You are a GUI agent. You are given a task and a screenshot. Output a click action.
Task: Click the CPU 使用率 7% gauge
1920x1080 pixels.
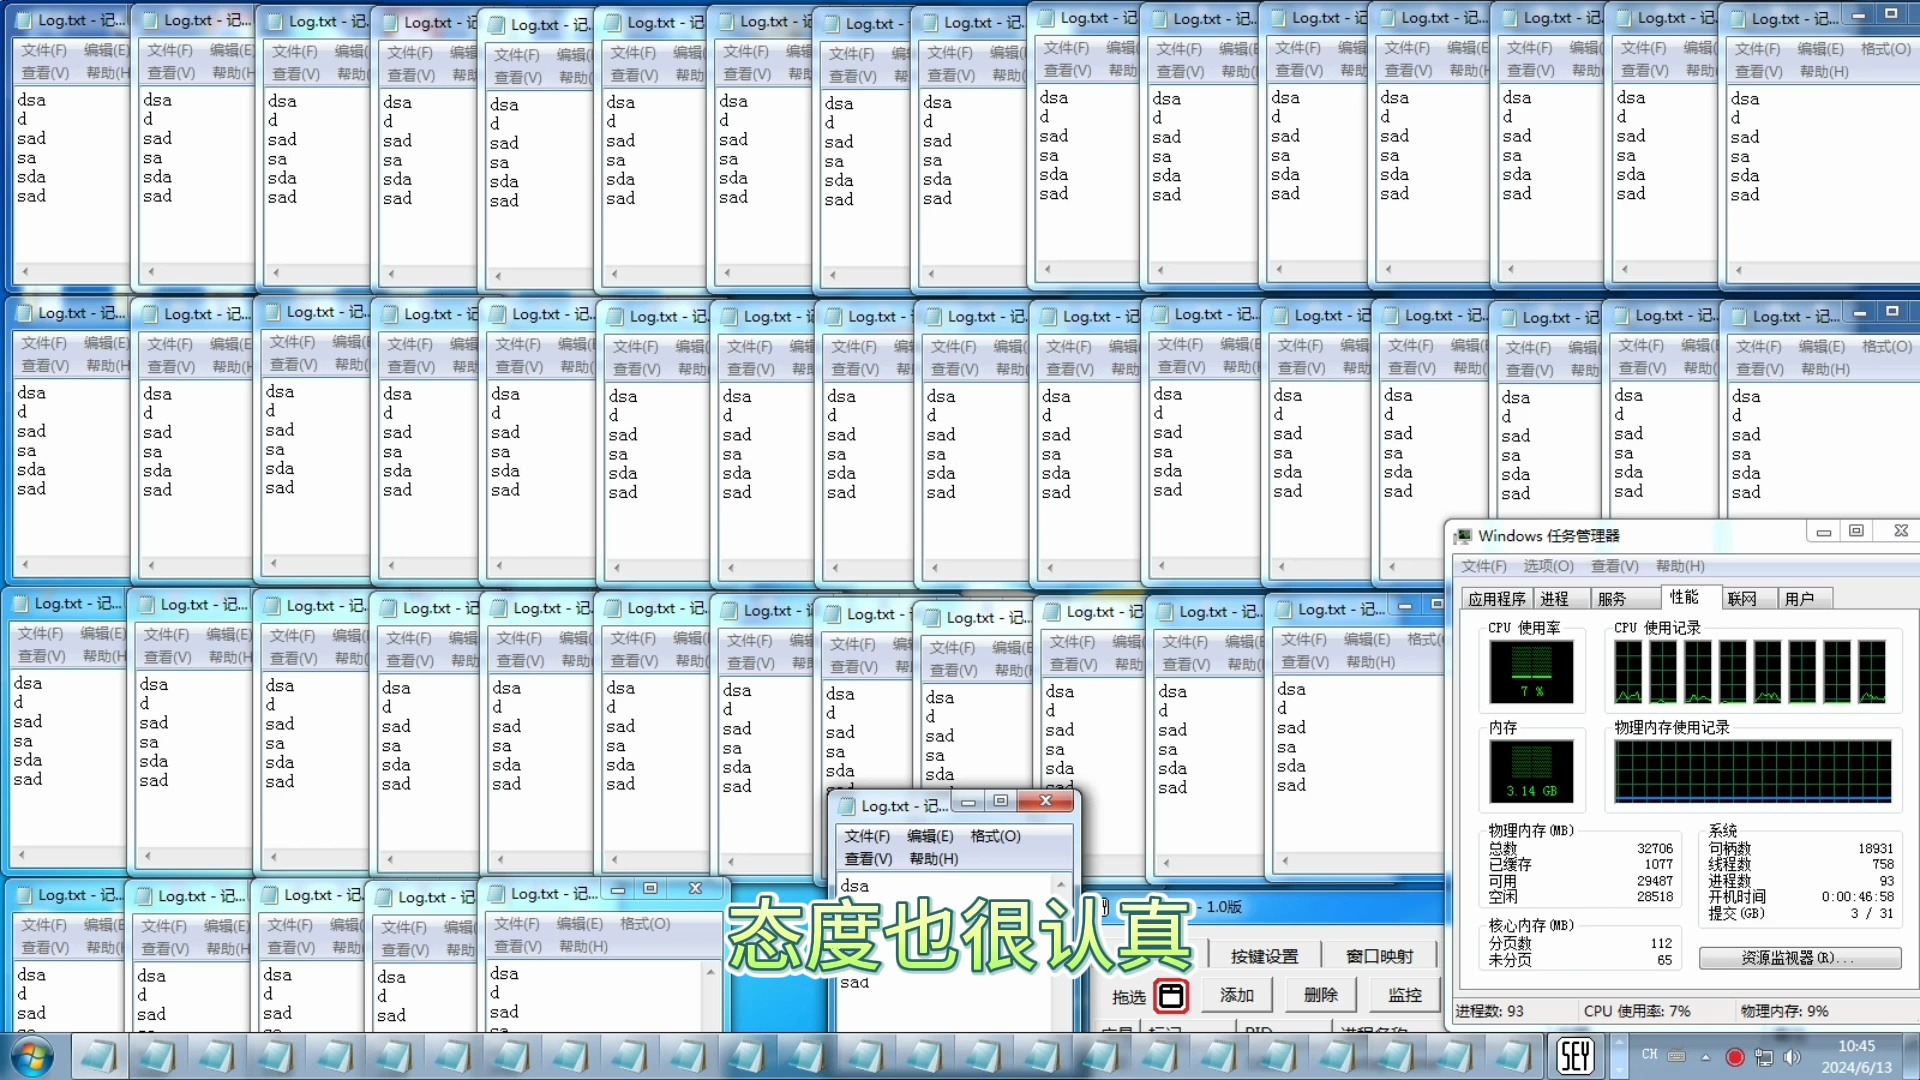1531,672
